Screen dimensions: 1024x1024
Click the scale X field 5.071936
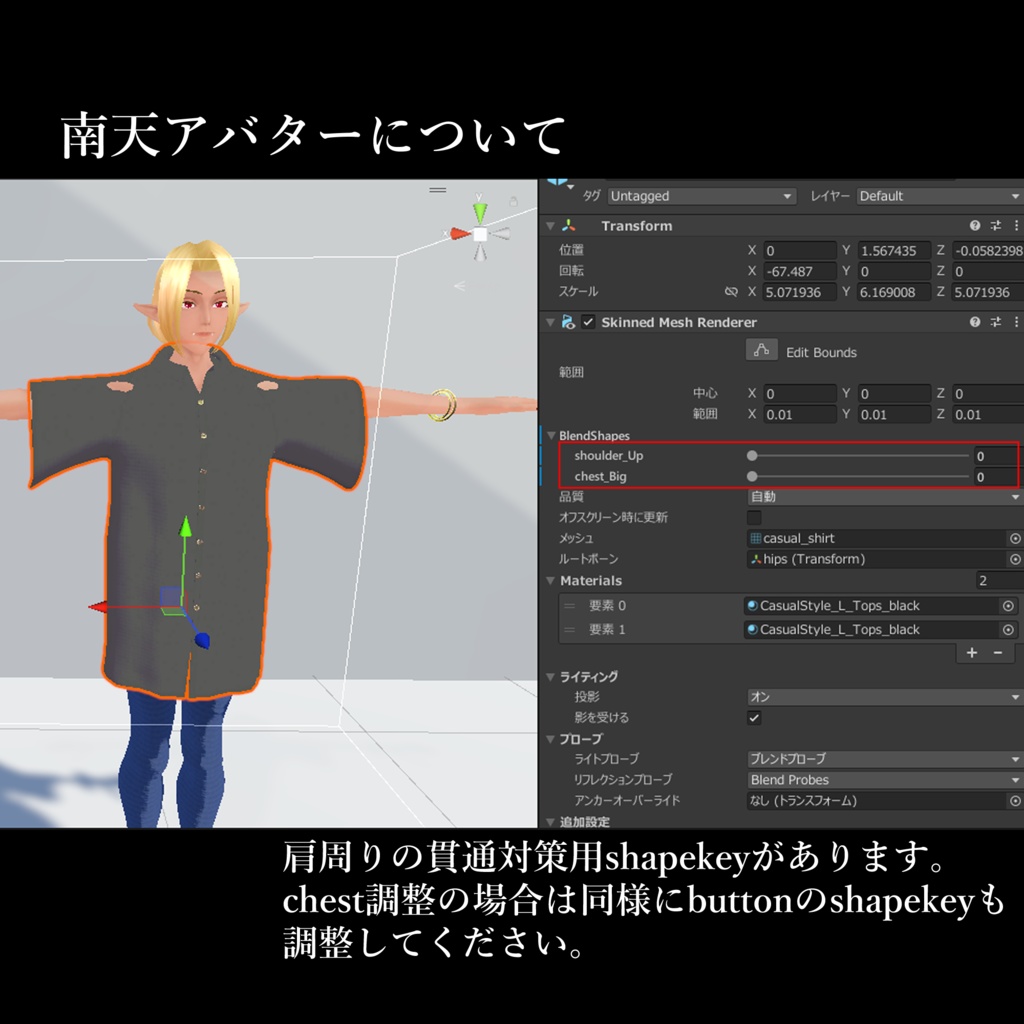[799, 292]
